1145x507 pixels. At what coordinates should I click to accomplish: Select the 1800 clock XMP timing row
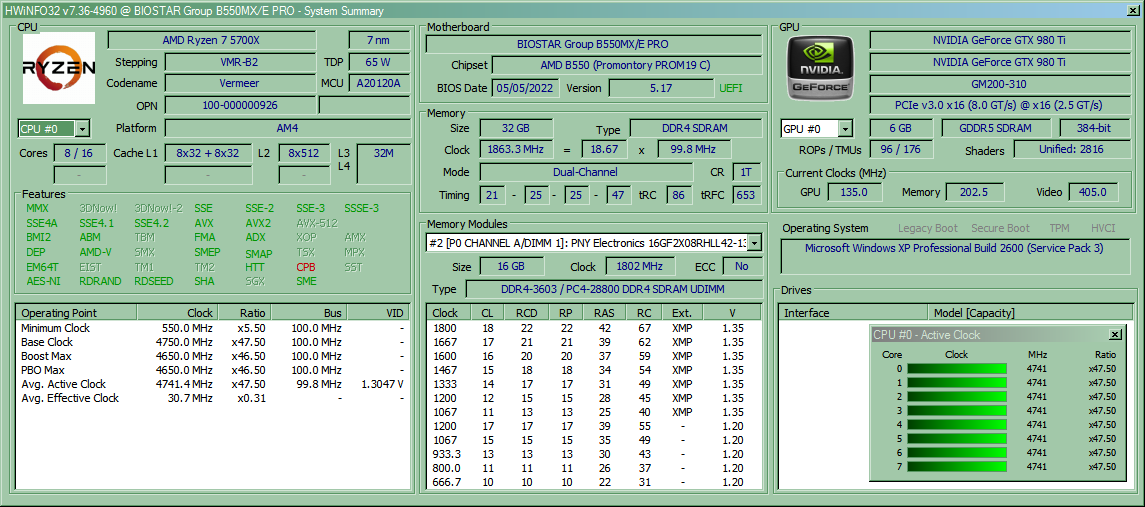point(593,328)
